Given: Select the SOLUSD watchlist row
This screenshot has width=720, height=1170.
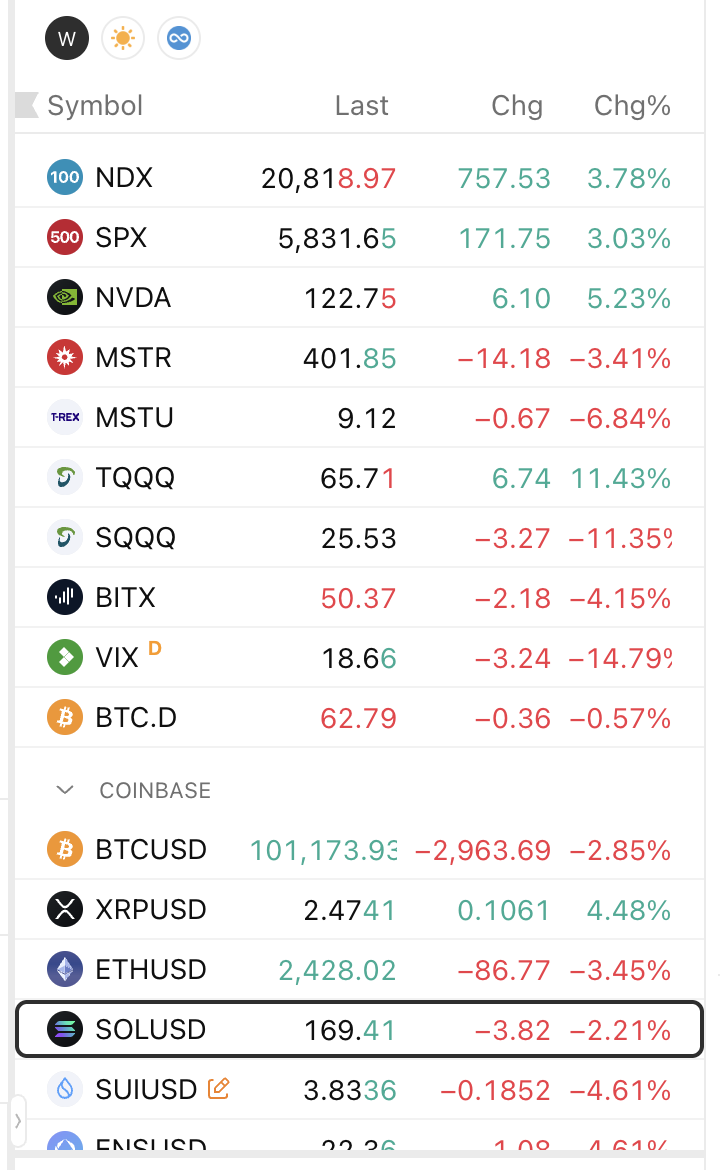Looking at the screenshot, I should pyautogui.click(x=360, y=1029).
